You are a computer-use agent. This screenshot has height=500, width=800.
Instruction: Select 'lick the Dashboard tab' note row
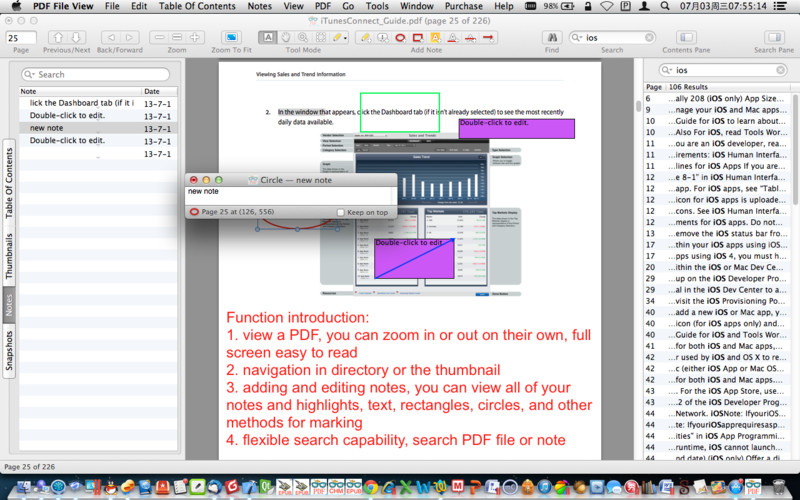[x=98, y=103]
